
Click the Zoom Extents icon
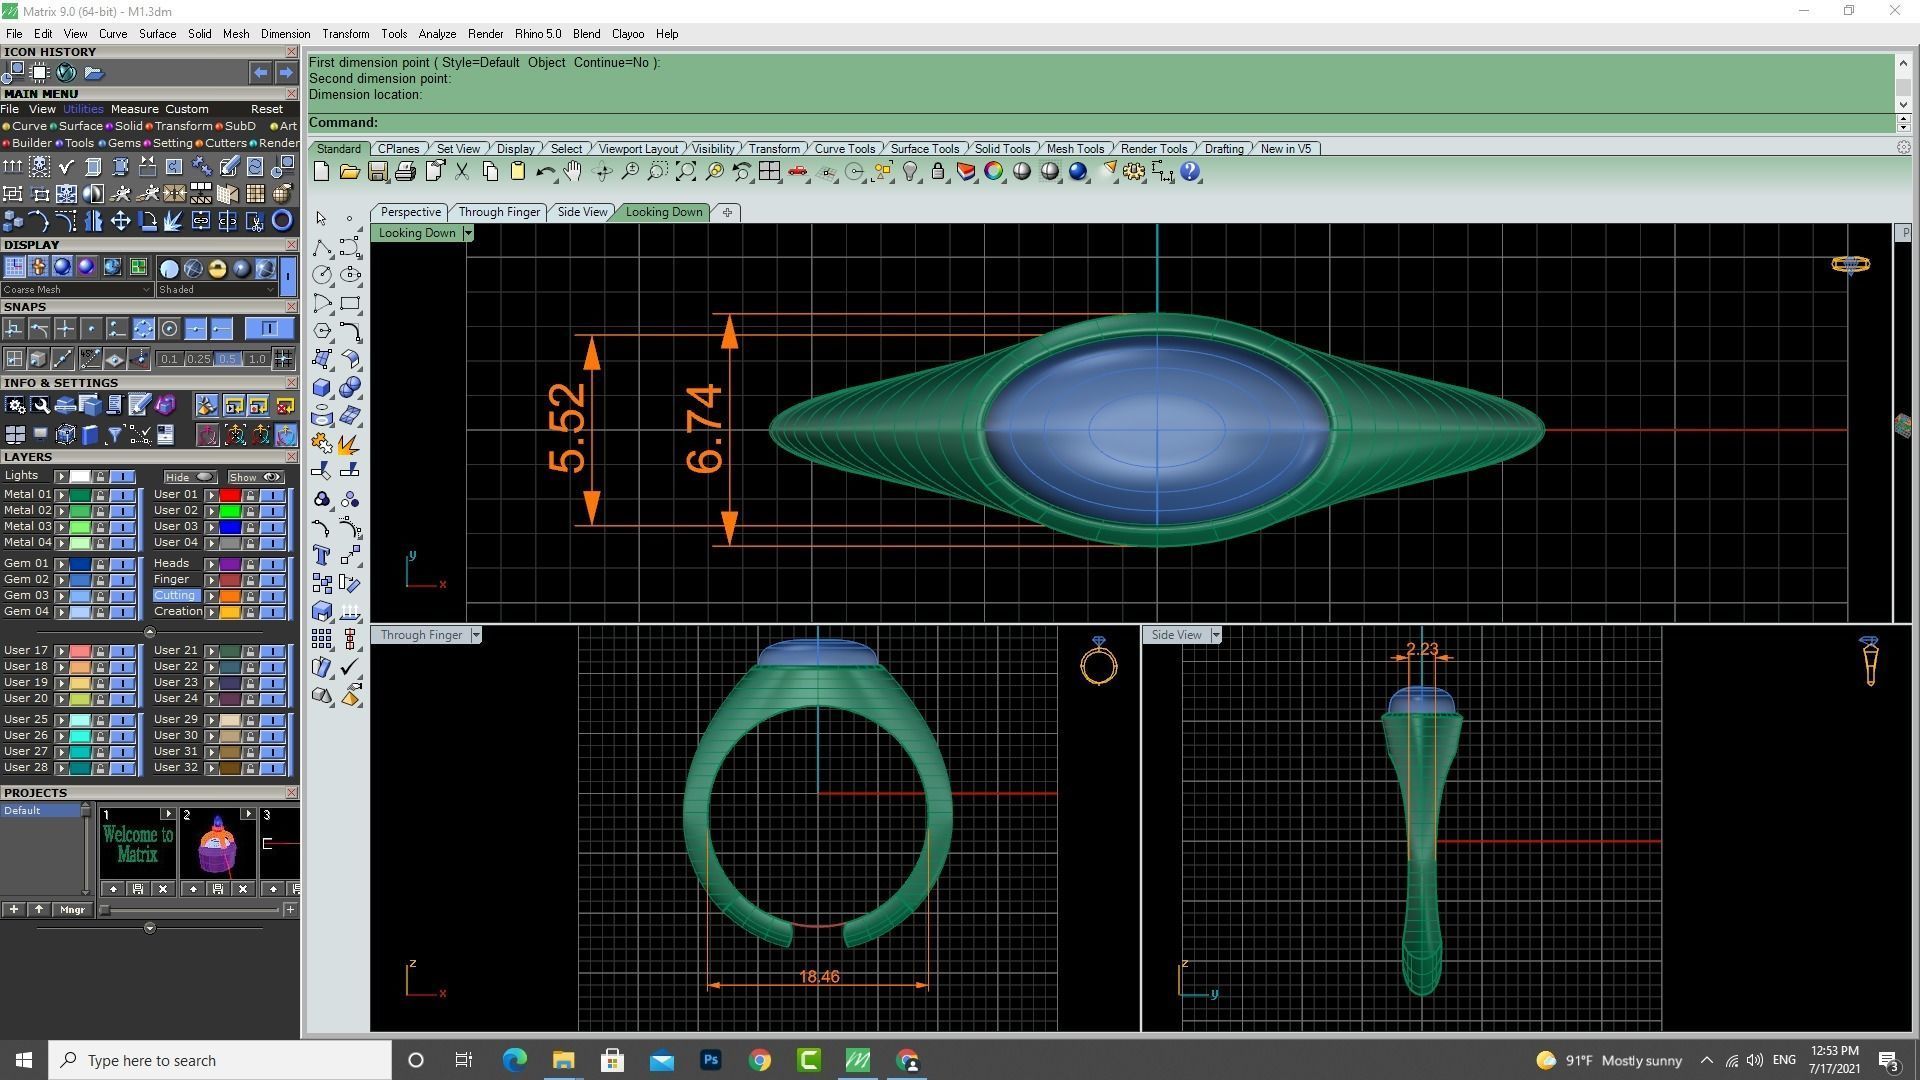[x=685, y=172]
